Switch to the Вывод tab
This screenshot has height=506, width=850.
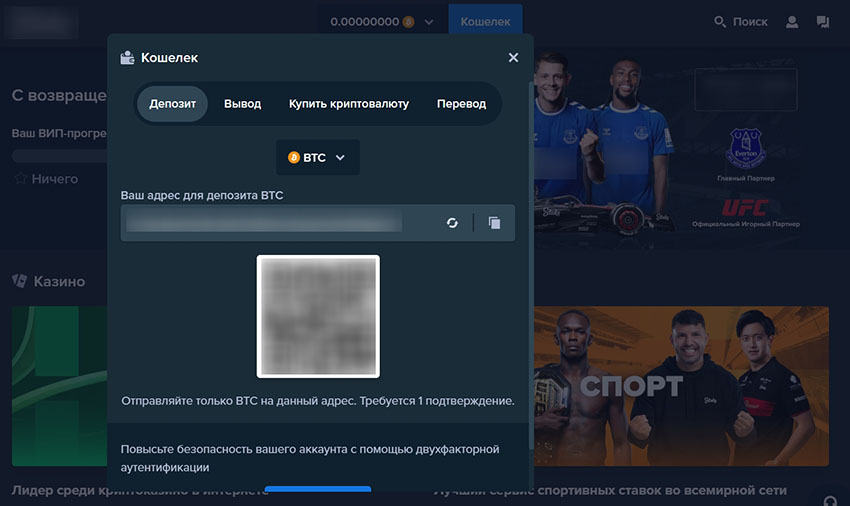[x=242, y=104]
